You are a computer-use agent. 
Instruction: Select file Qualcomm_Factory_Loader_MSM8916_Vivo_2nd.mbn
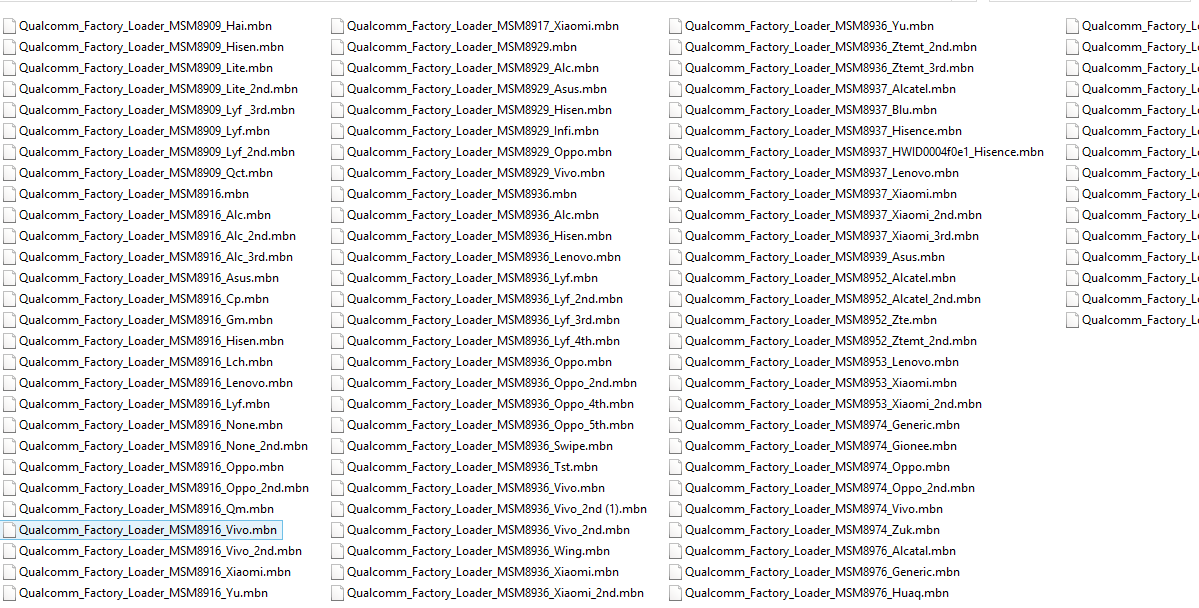(x=160, y=551)
